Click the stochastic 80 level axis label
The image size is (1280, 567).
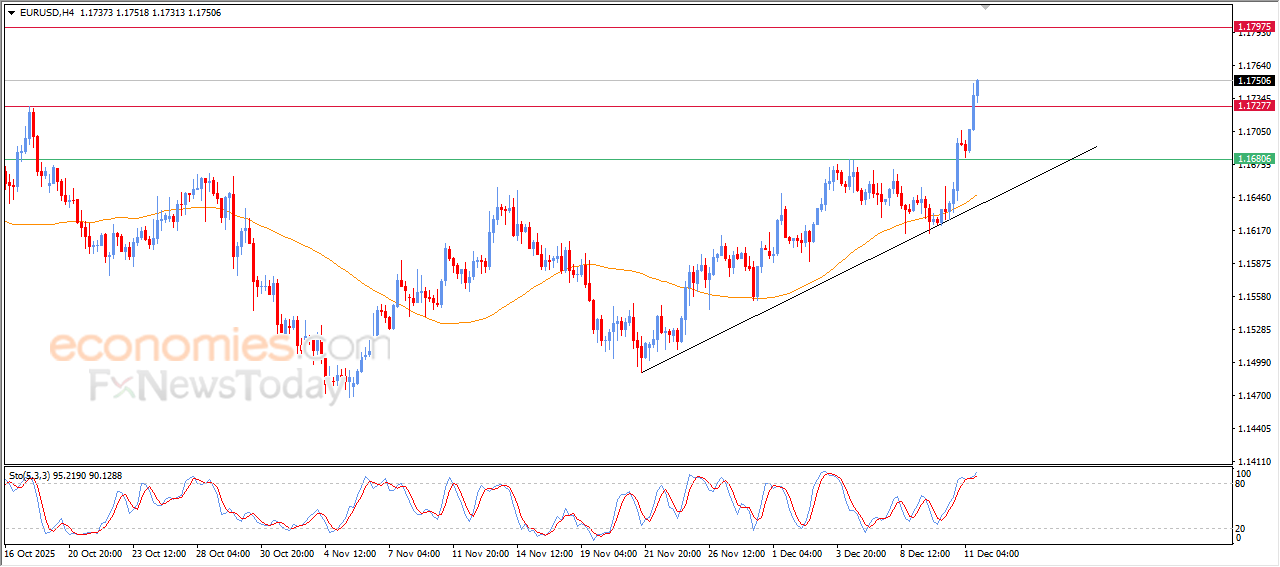(x=1241, y=484)
